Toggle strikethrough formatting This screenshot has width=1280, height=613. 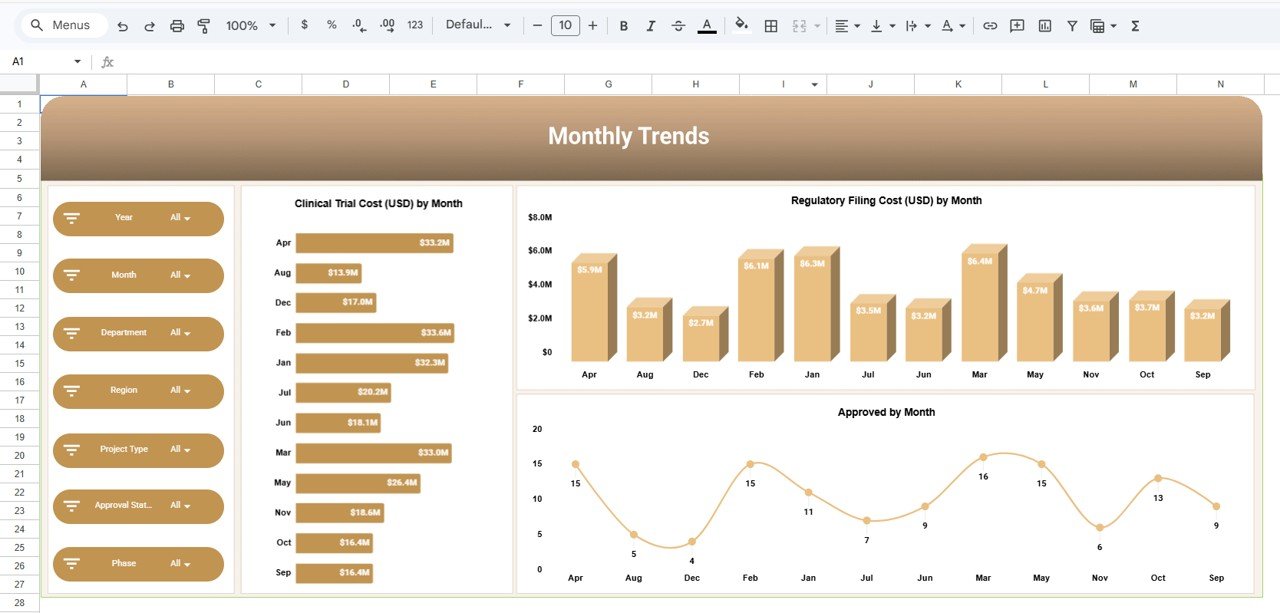[x=678, y=25]
